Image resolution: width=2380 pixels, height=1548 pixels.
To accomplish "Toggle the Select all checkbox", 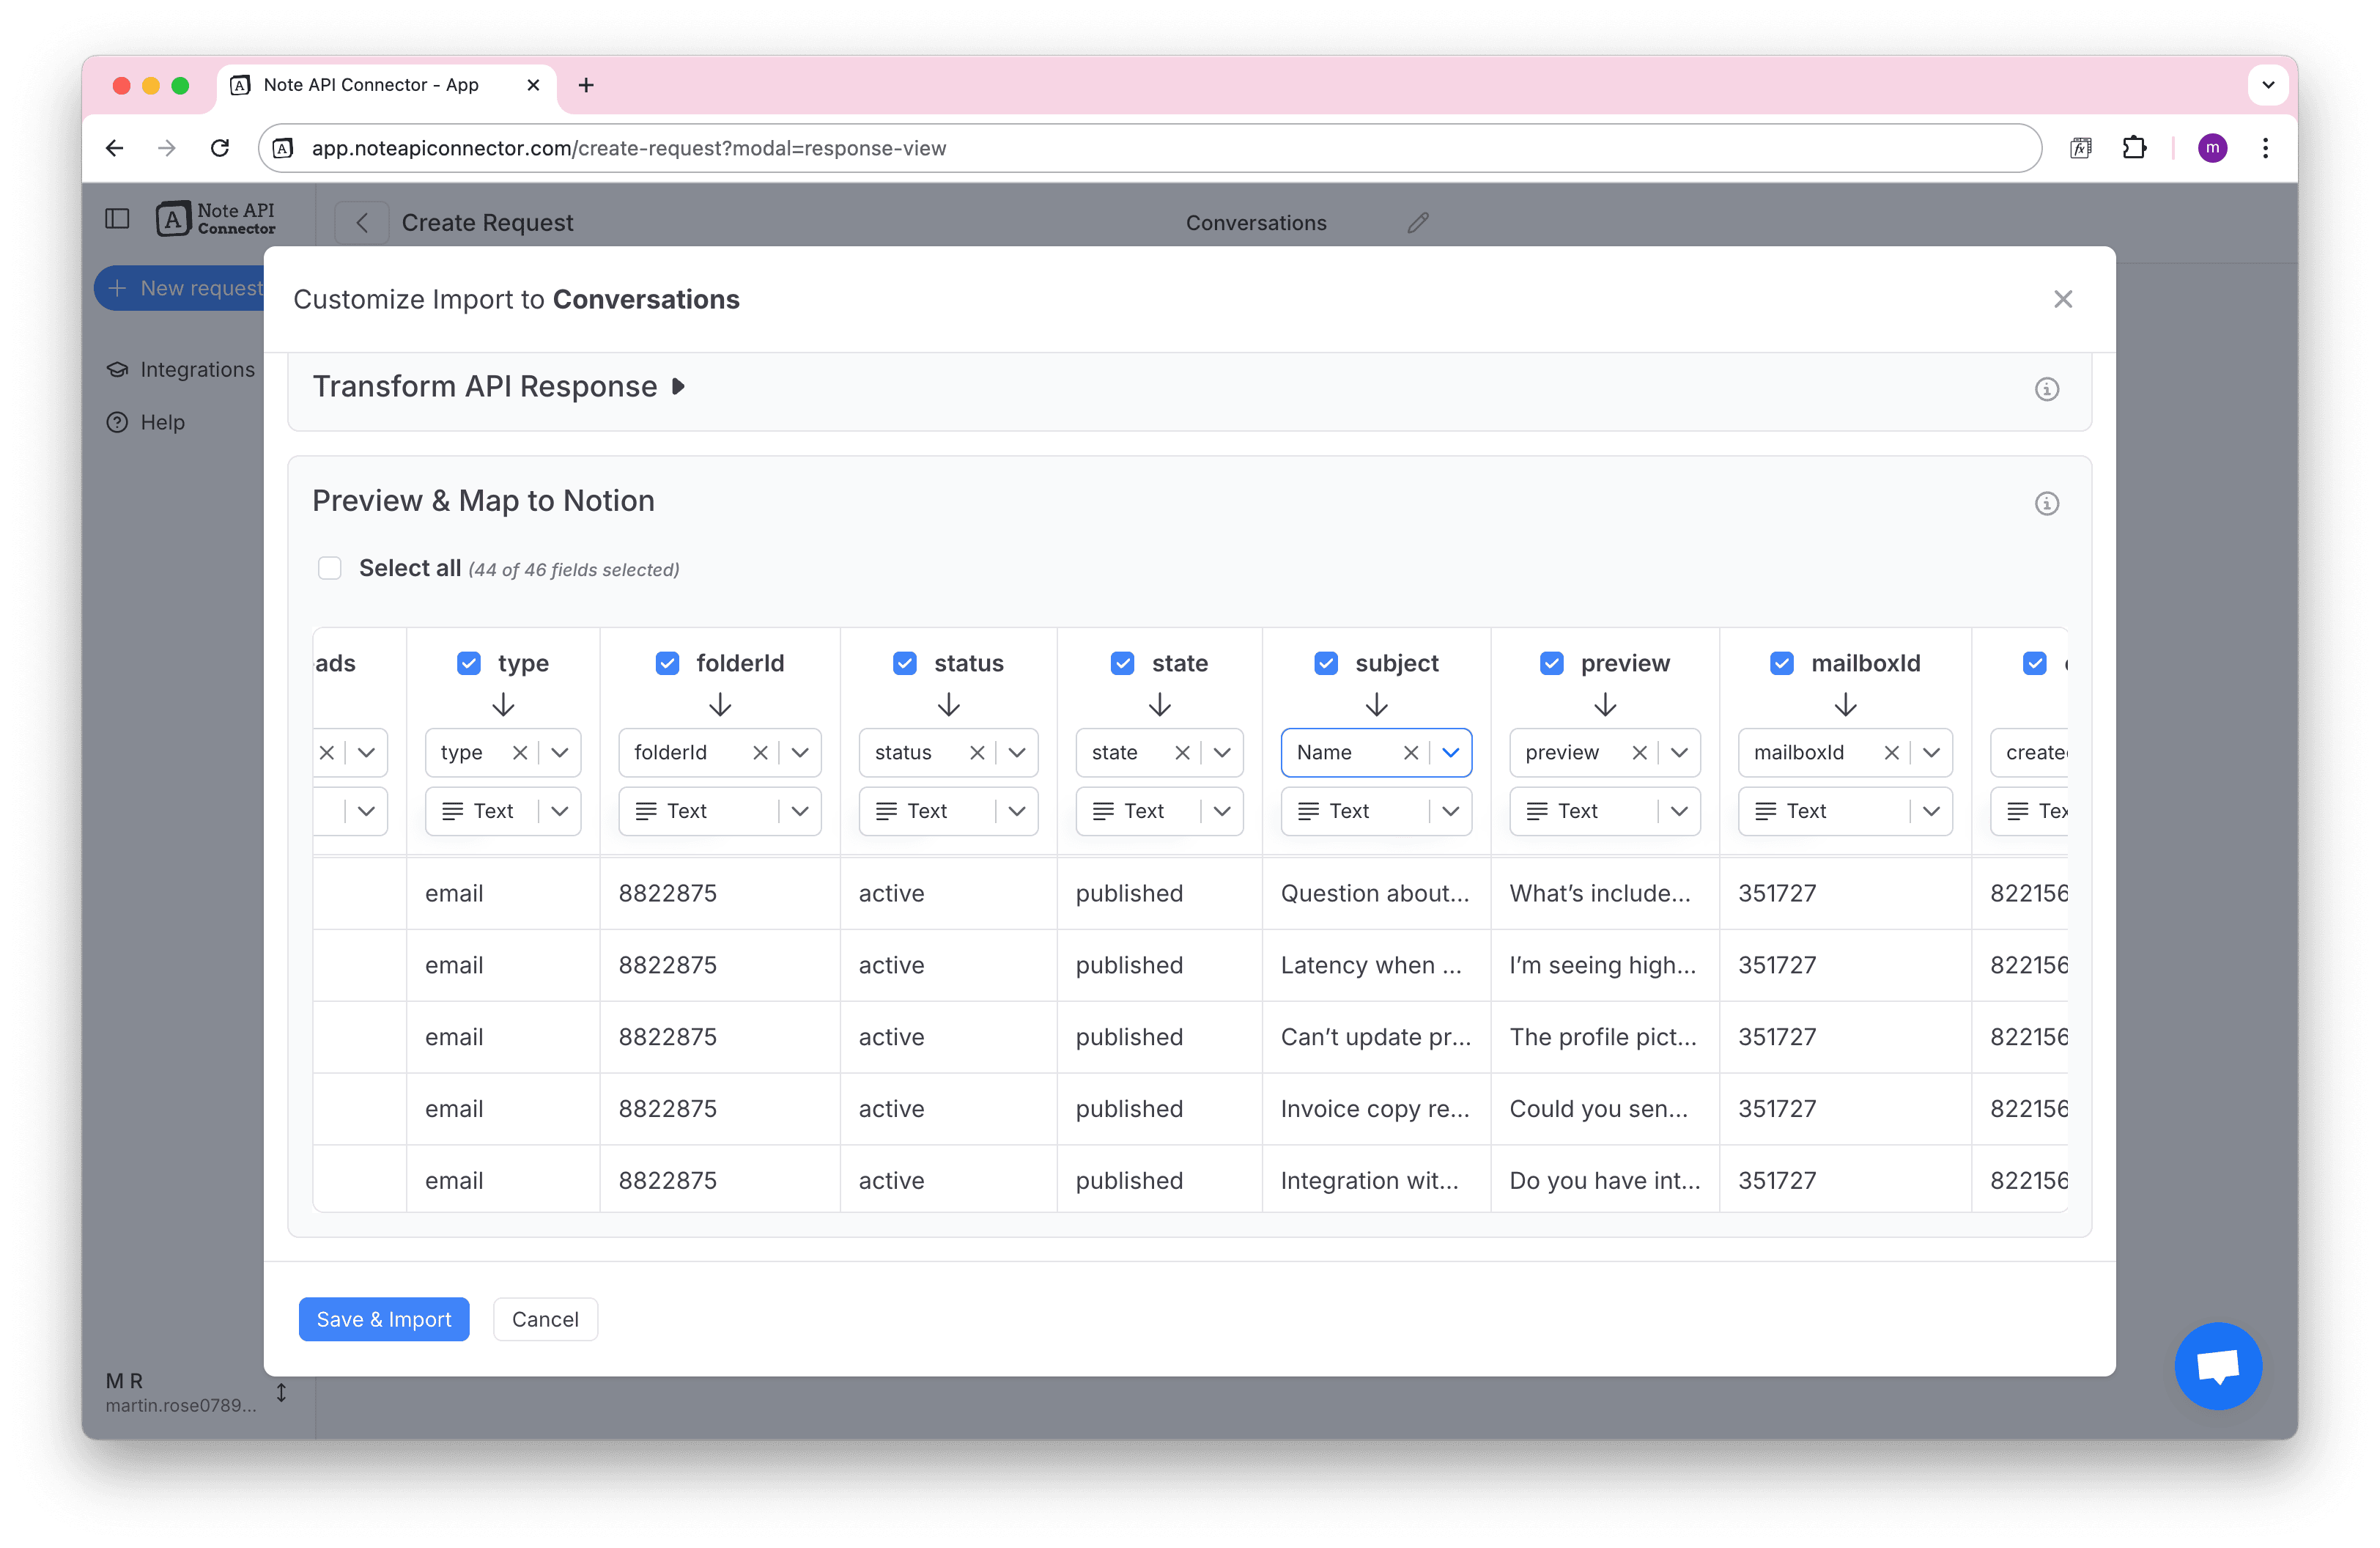I will [x=329, y=568].
